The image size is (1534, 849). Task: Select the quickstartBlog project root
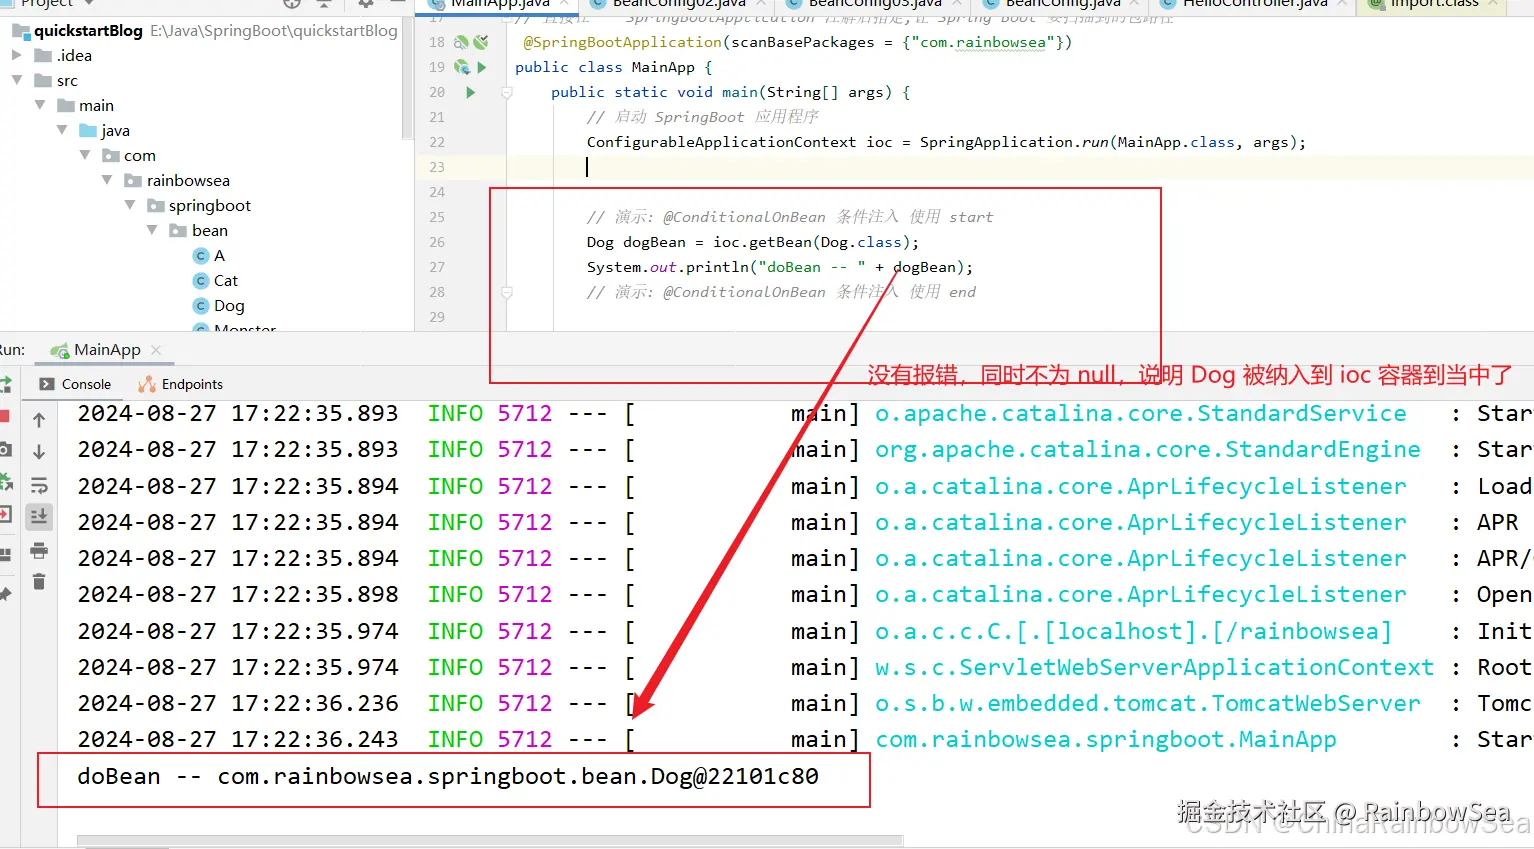click(88, 31)
